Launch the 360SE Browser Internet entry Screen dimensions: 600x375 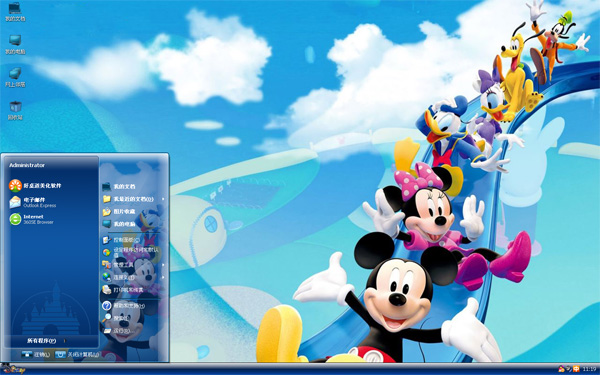click(31, 219)
